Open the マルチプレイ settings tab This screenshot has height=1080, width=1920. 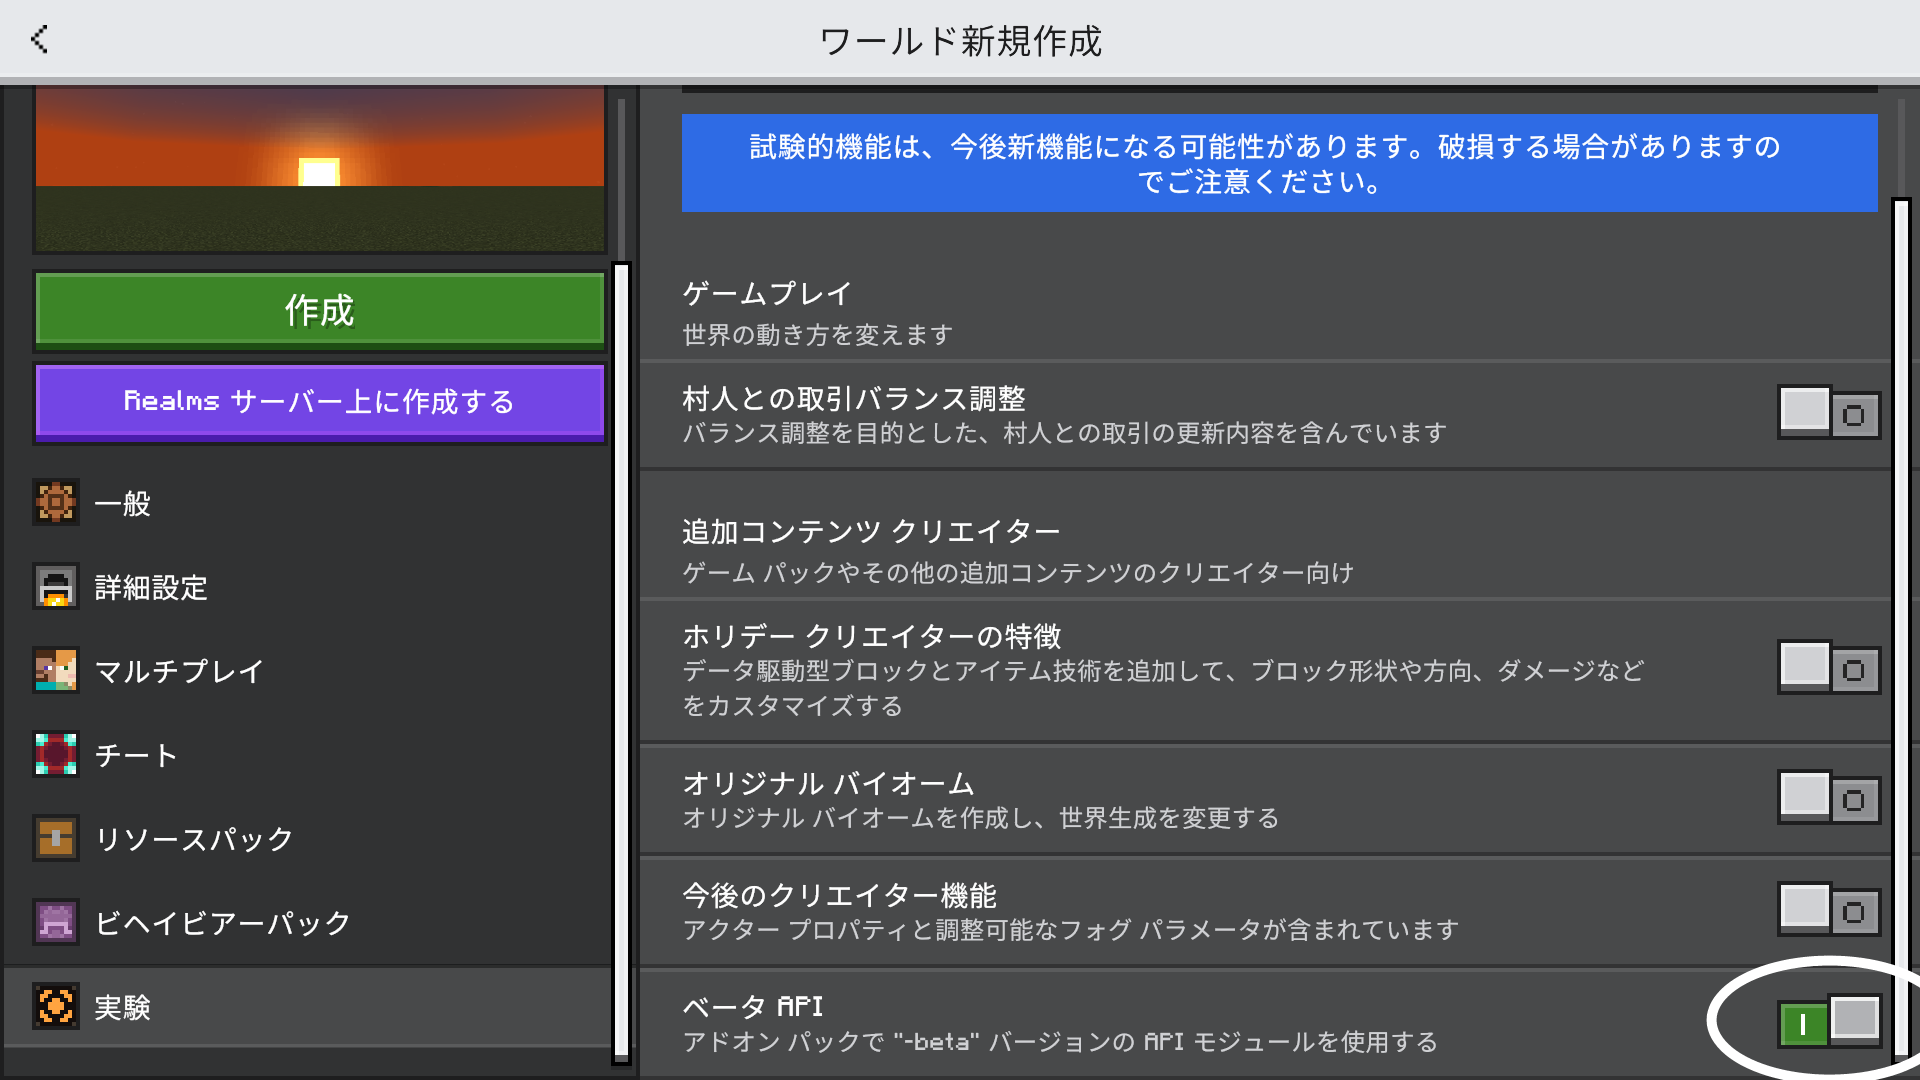180,671
